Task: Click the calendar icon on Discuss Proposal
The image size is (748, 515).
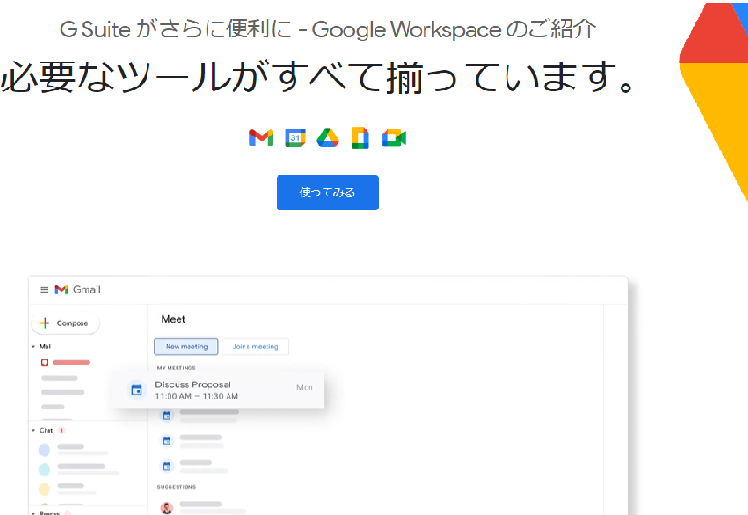Action: (136, 390)
